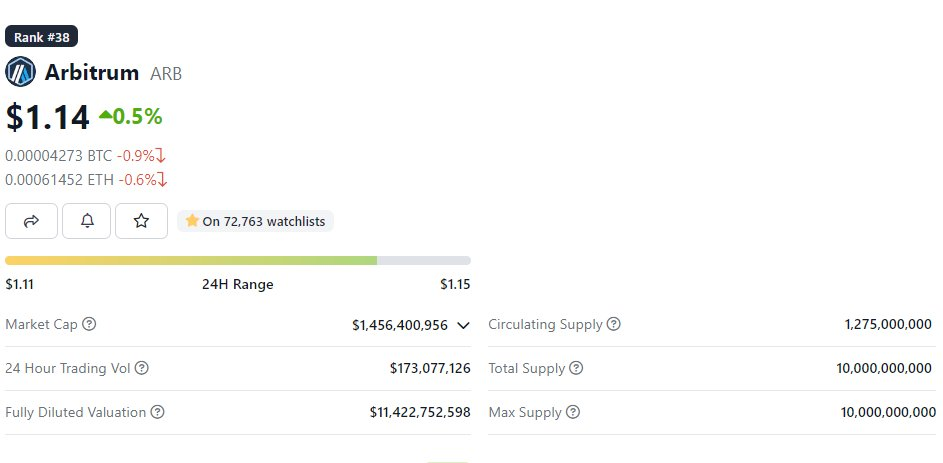Viewport: 943px width, 463px height.
Task: Click the Arbitrum logo icon
Action: click(20, 72)
